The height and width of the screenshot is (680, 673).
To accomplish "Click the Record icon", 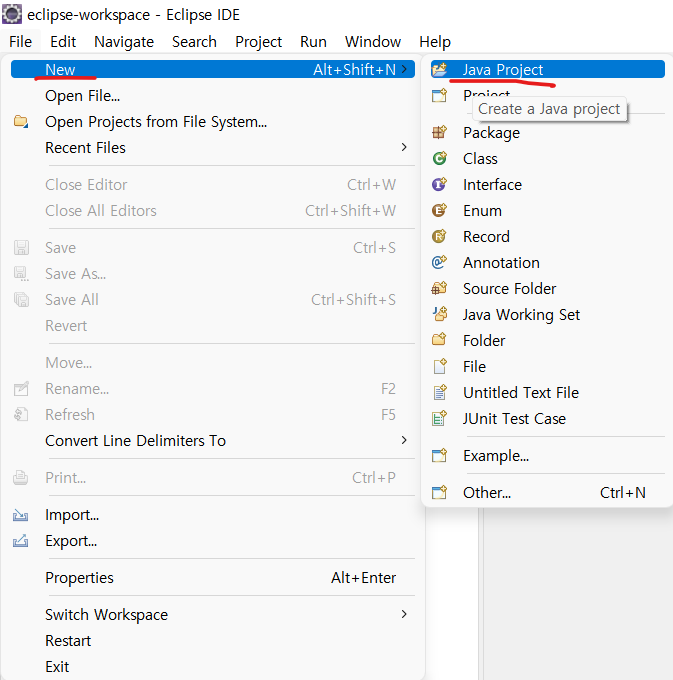I will click(x=439, y=236).
